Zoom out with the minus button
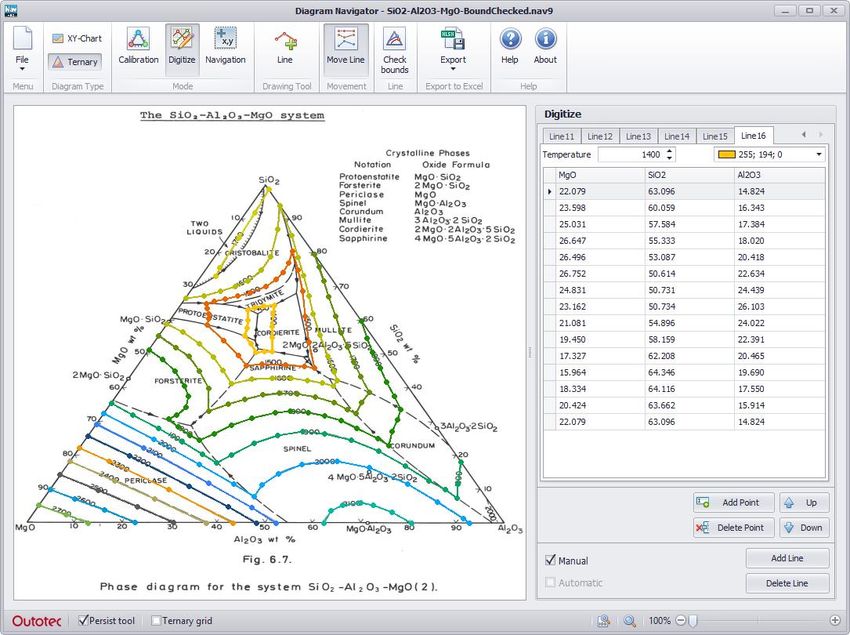Image resolution: width=850 pixels, height=635 pixels. pos(681,621)
